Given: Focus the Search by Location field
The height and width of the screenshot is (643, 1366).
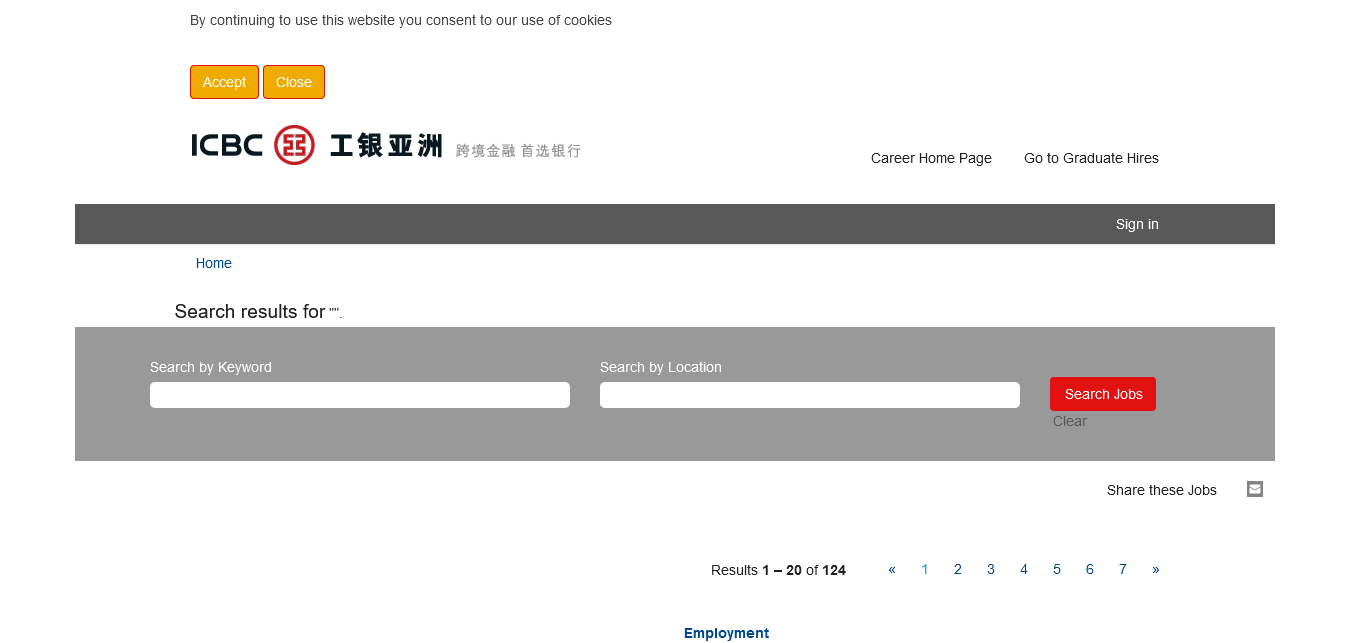Looking at the screenshot, I should [810, 395].
